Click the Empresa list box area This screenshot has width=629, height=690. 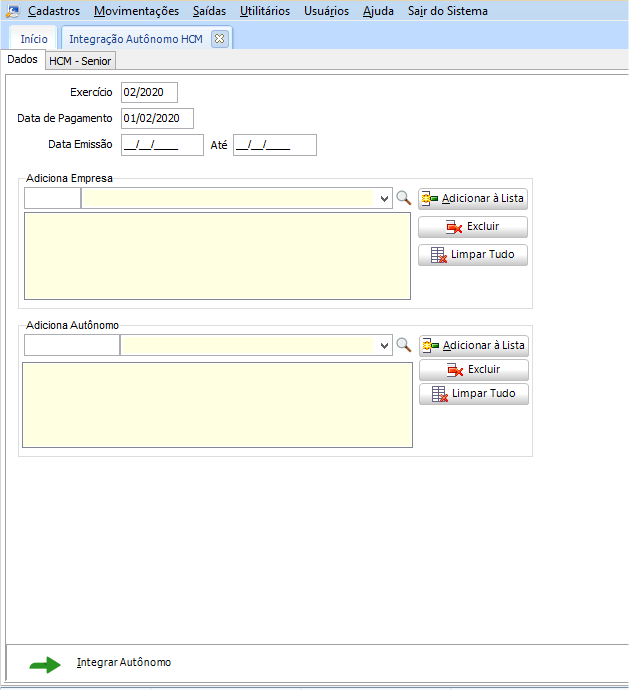click(x=217, y=256)
